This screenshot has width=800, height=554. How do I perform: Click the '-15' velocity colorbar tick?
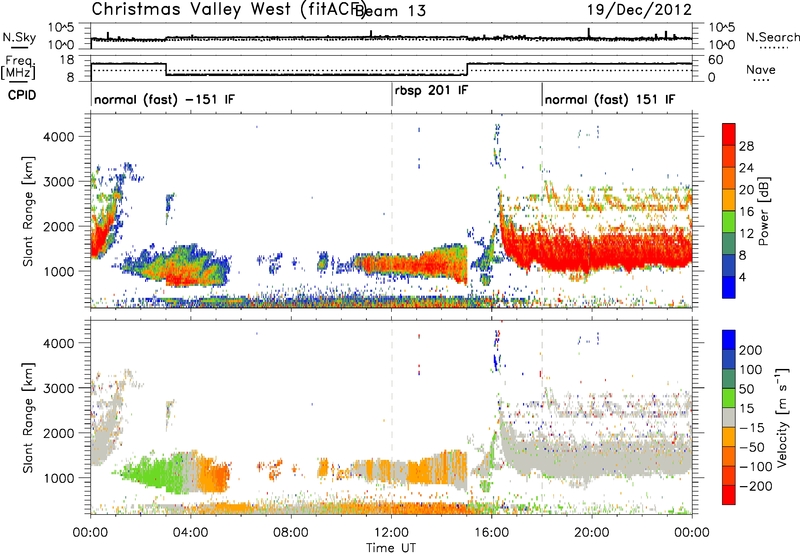tap(752, 428)
